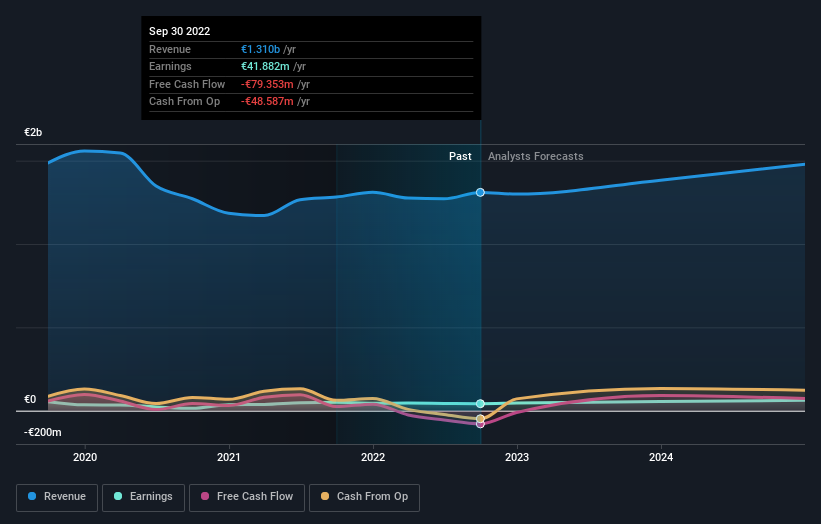Click the Earnings data point marker

480,404
